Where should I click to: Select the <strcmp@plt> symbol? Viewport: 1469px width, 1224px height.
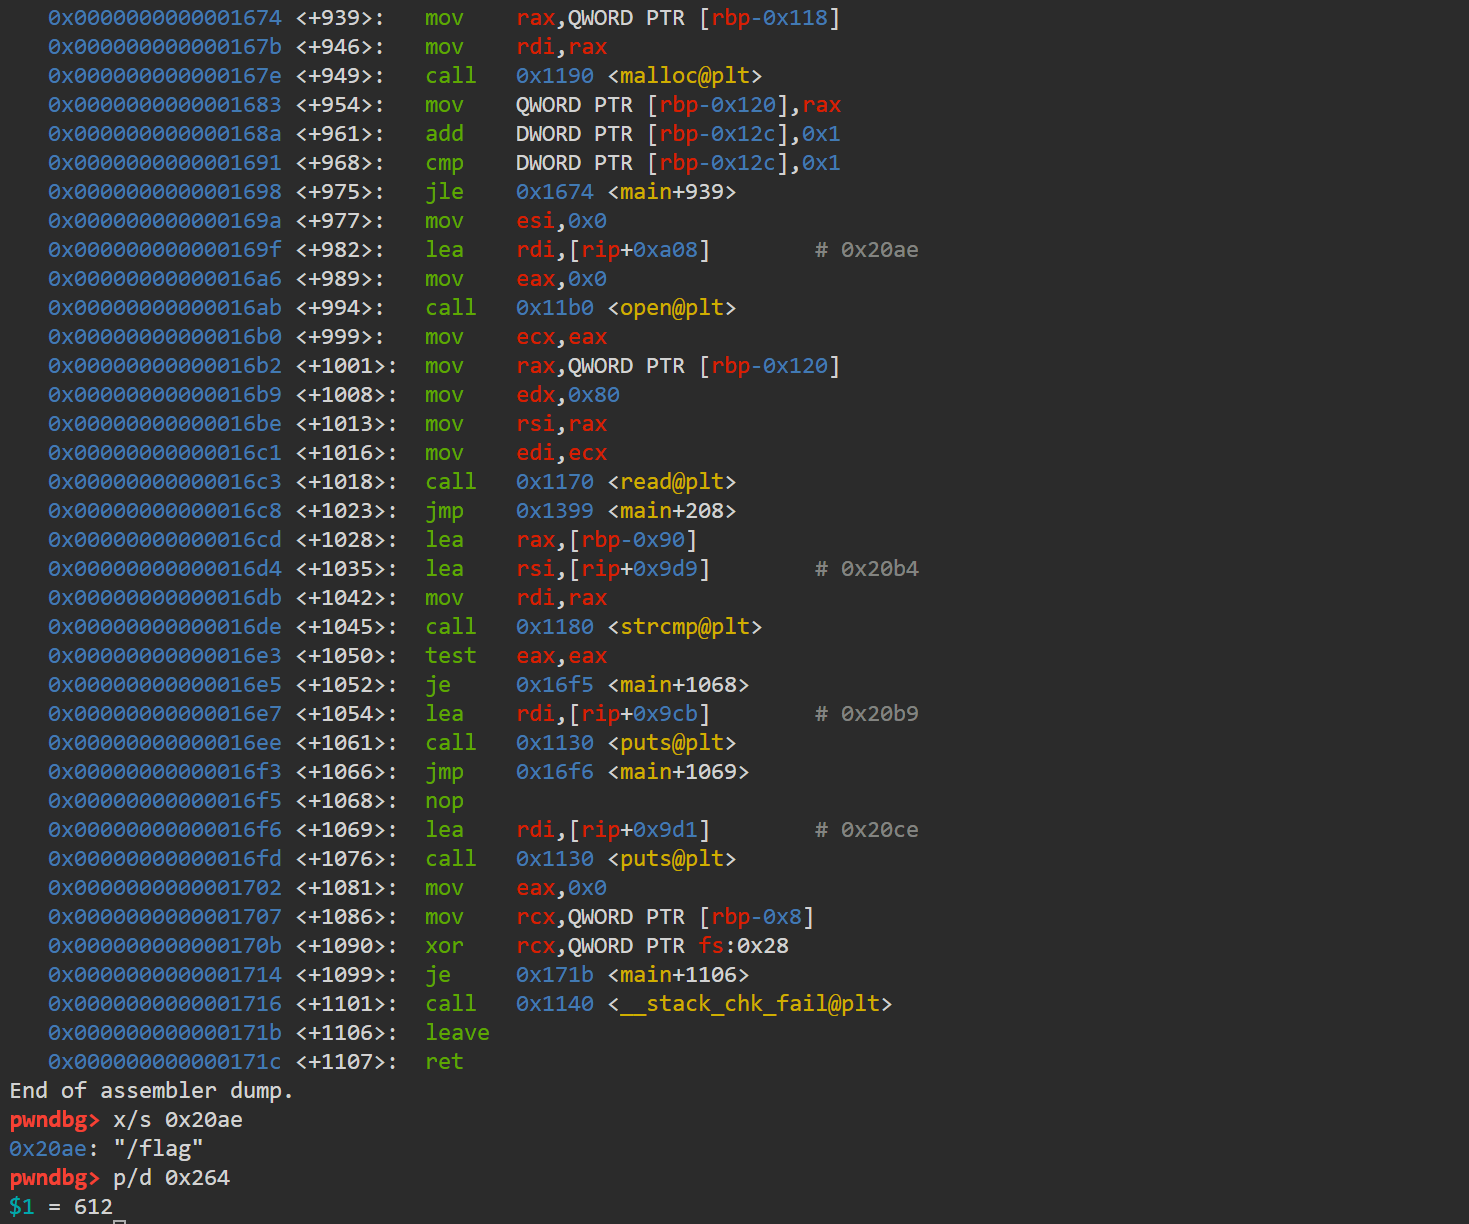[x=685, y=627]
